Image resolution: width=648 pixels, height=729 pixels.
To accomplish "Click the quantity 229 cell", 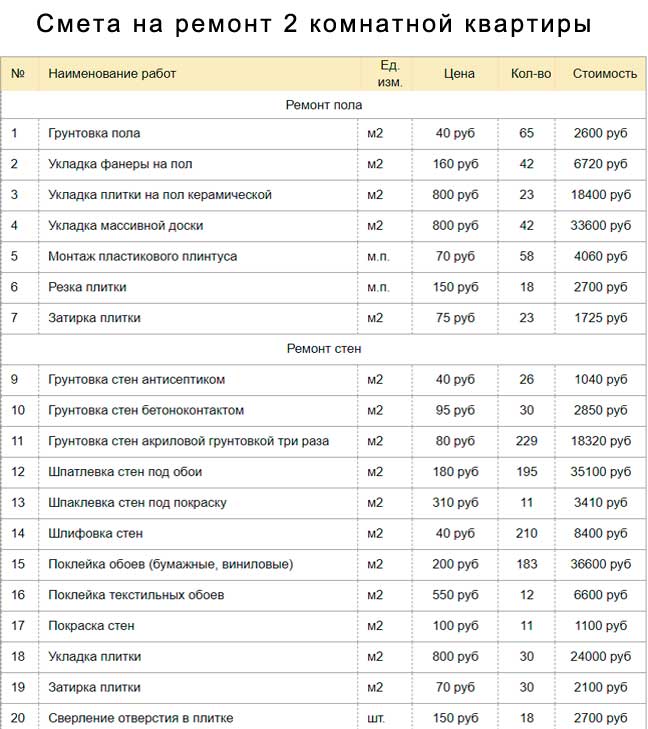I will pos(527,441).
